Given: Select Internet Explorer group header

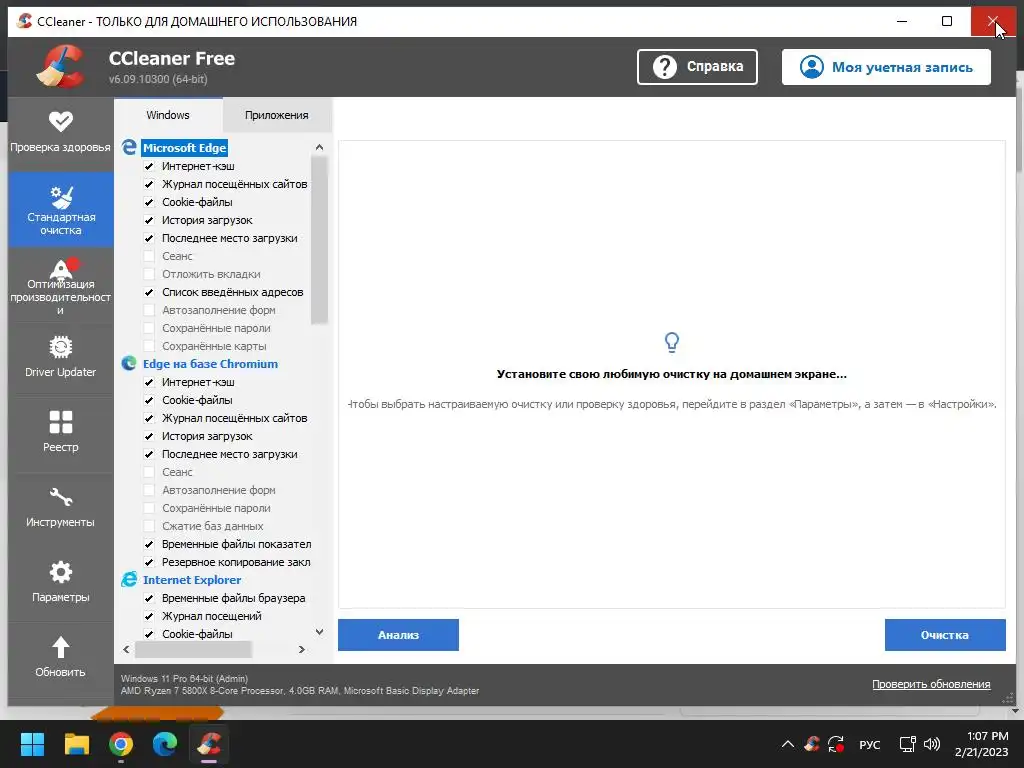Looking at the screenshot, I should tap(192, 580).
